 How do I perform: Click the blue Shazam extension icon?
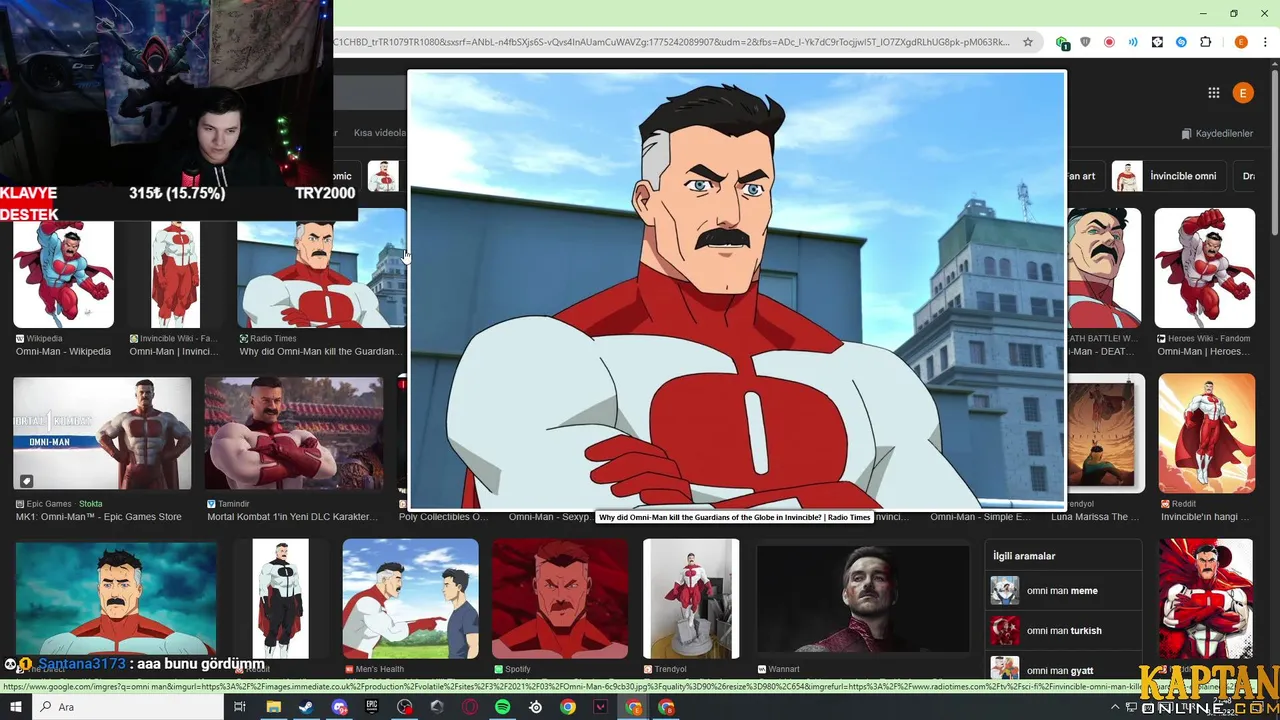1181,42
